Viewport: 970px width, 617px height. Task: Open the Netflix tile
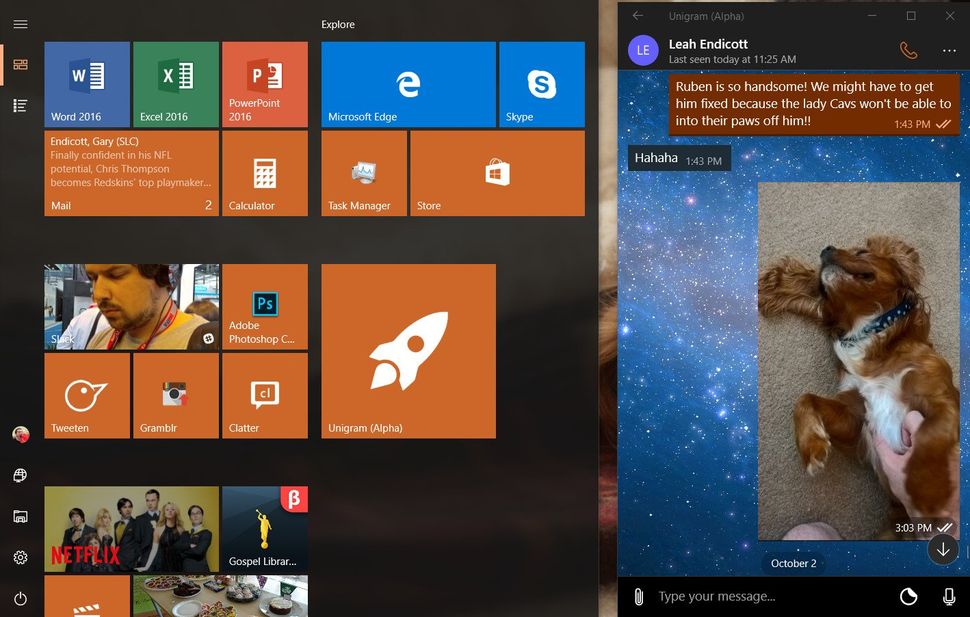pos(130,528)
